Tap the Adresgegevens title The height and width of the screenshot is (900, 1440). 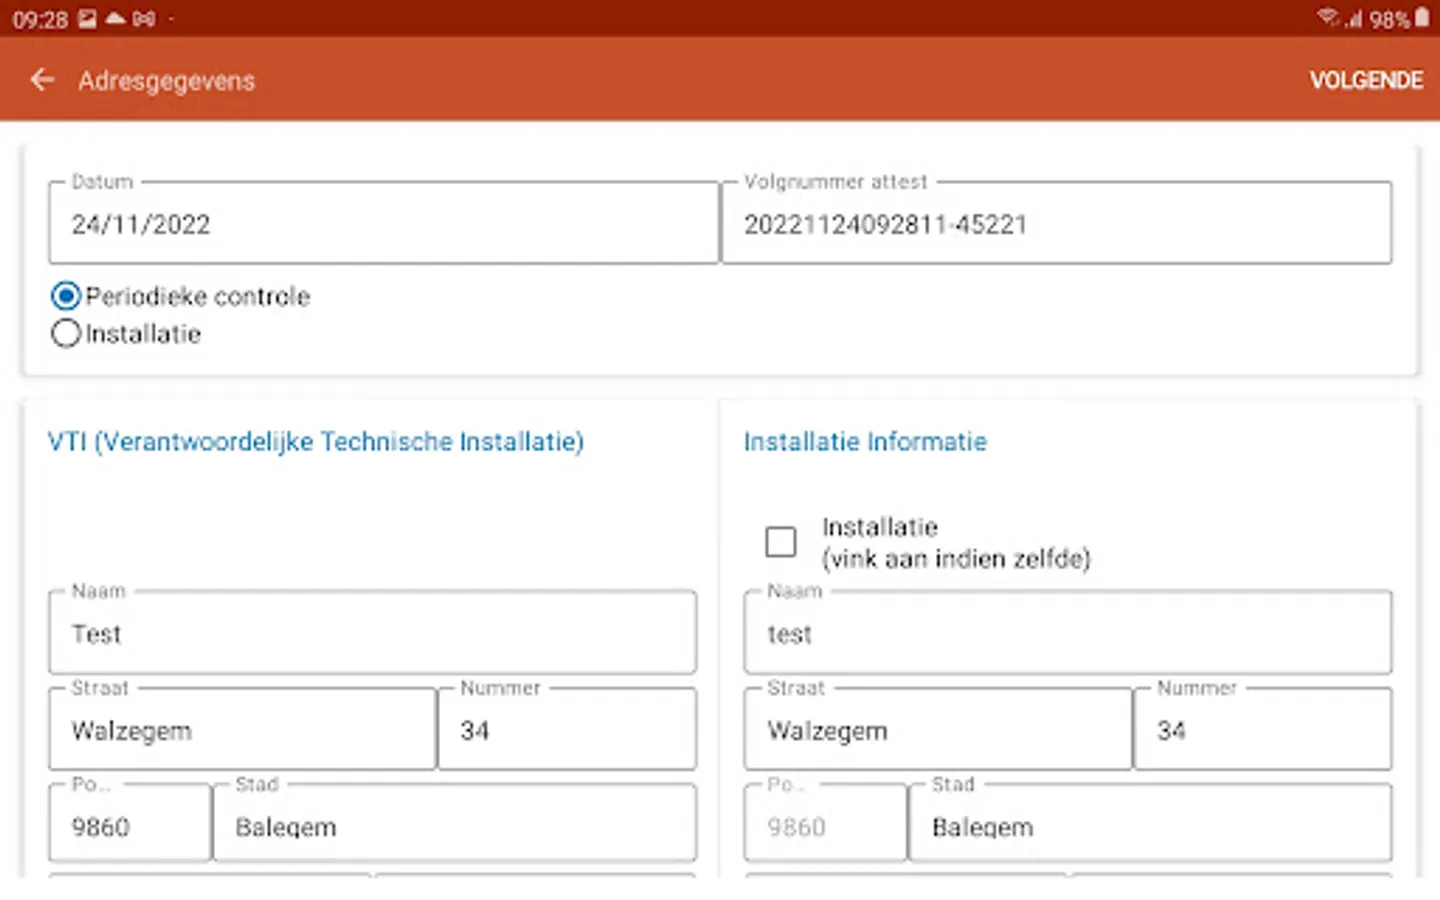(167, 81)
